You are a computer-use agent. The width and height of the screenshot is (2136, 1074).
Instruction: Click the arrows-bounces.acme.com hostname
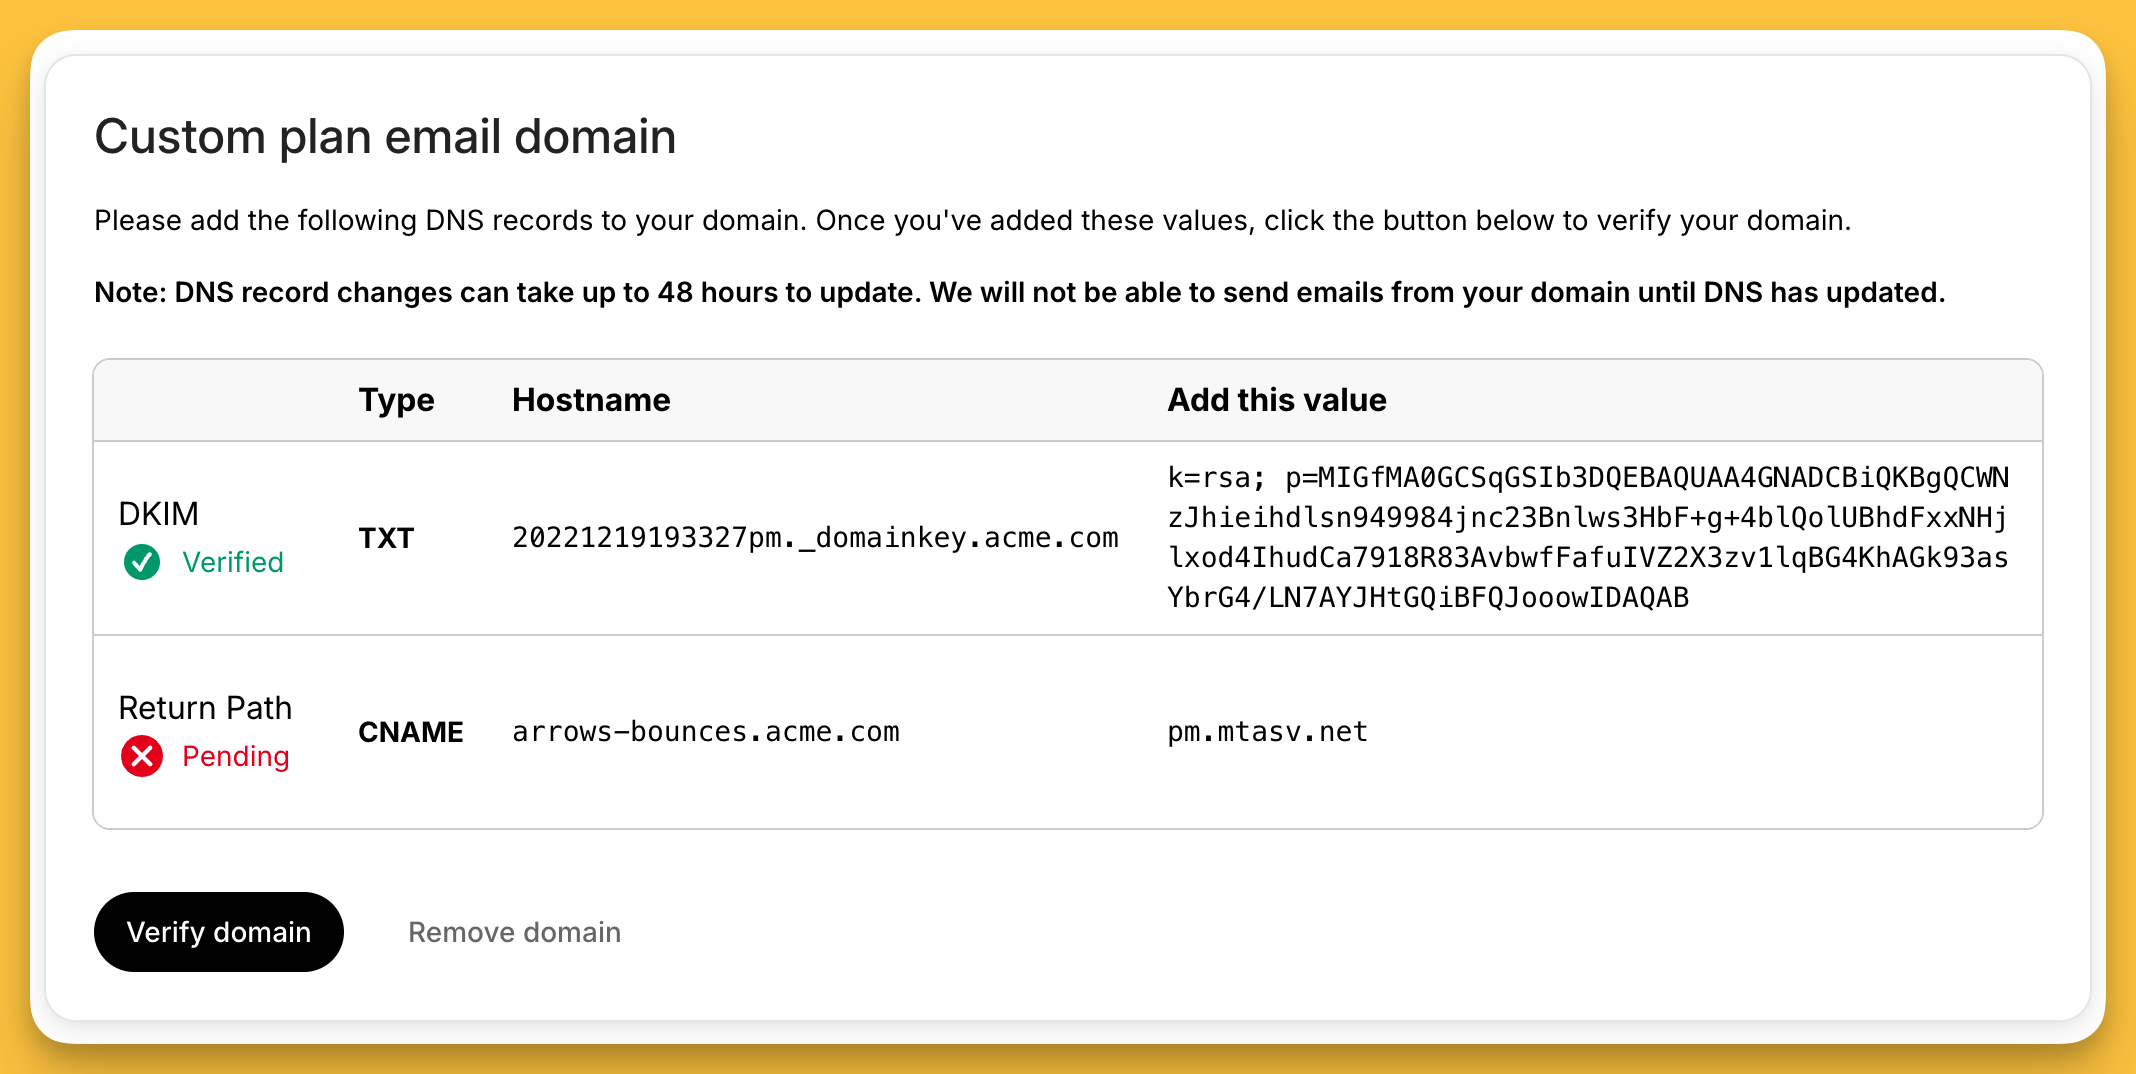[705, 732]
